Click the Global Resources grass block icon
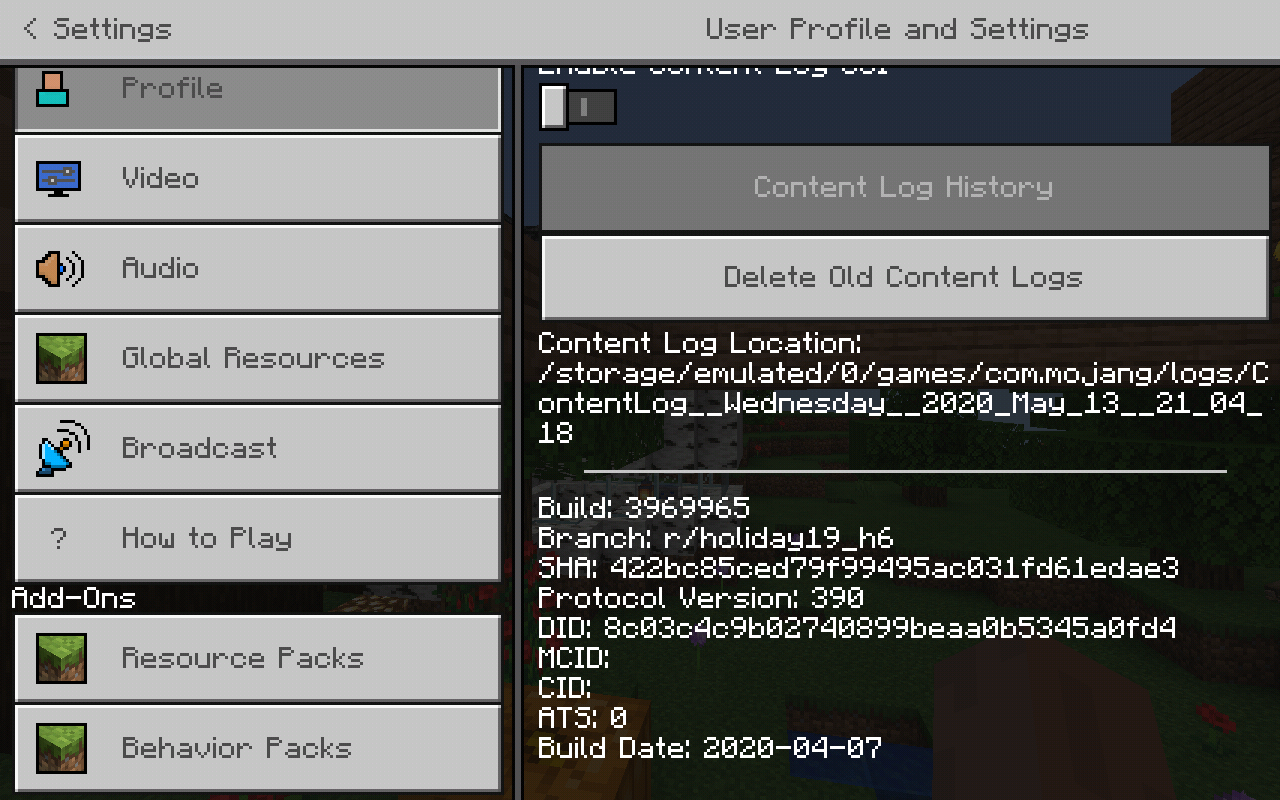The height and width of the screenshot is (800, 1280). (61, 358)
